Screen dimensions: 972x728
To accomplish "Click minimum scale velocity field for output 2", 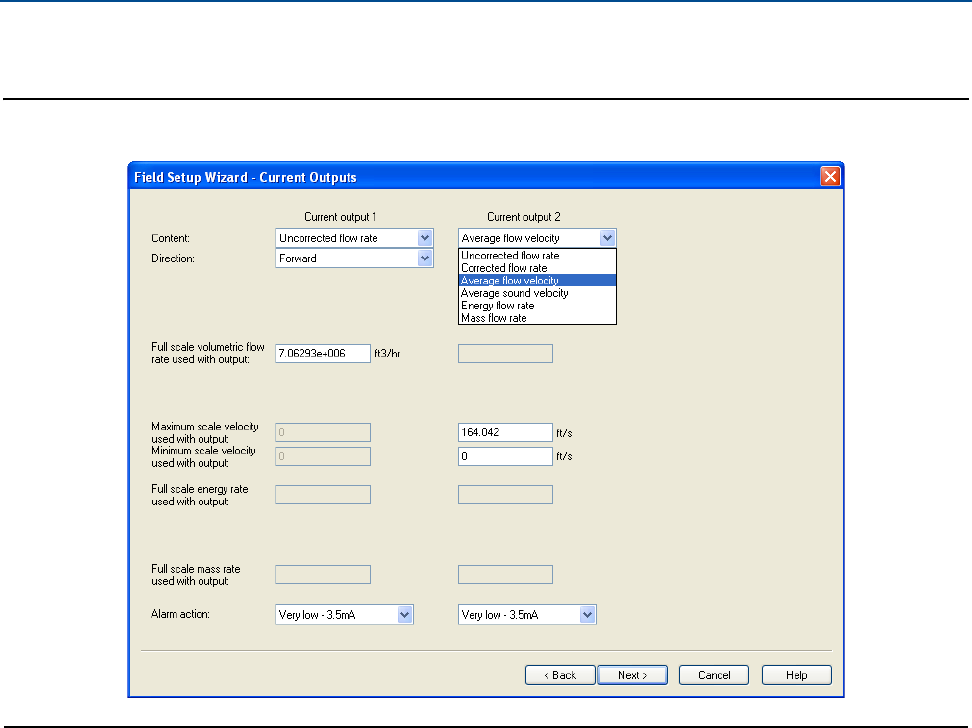I will 504,456.
